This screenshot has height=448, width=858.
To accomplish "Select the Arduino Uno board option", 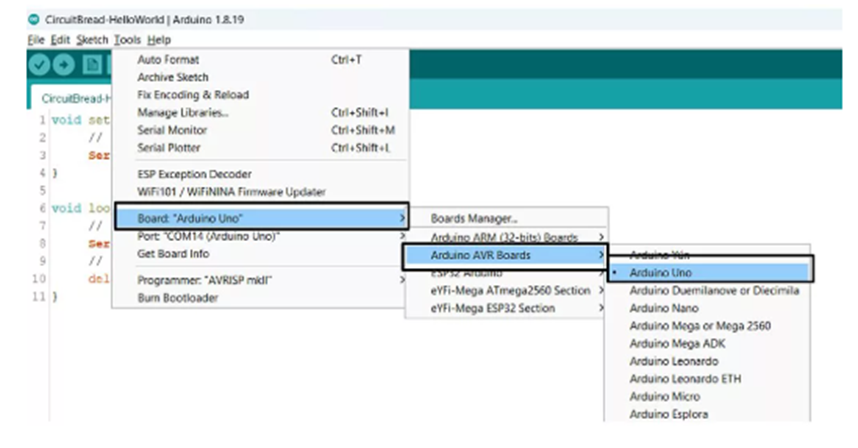I will click(709, 273).
